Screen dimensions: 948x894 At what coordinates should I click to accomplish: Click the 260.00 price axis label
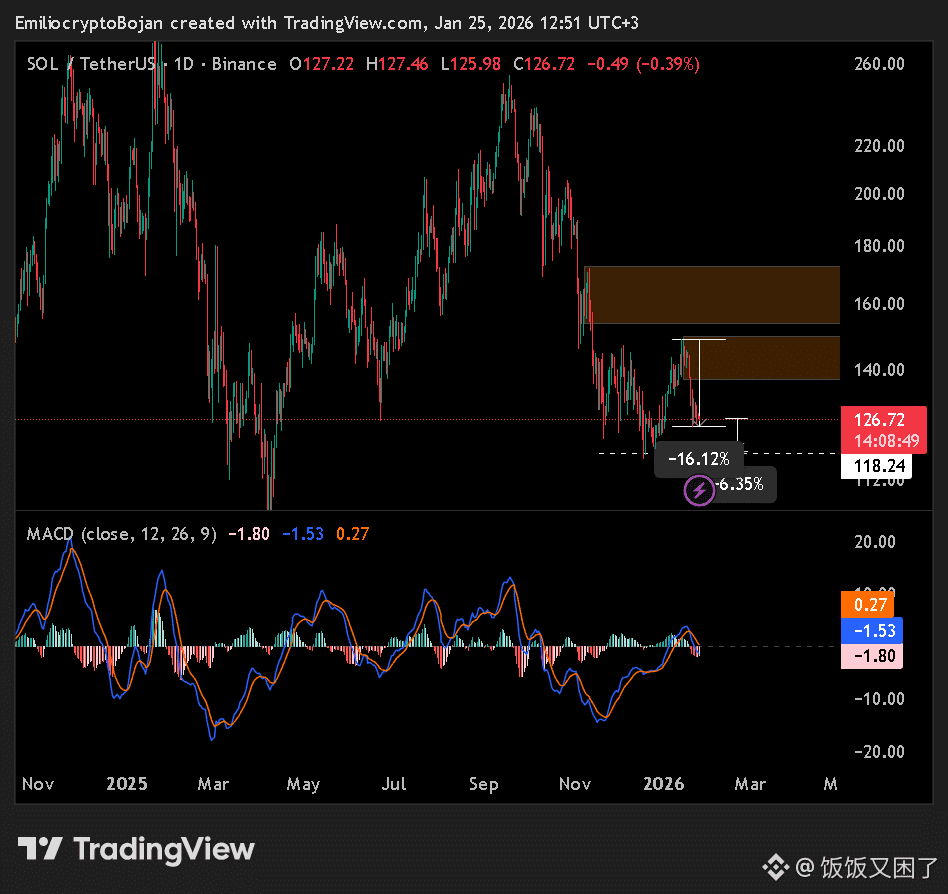[879, 63]
